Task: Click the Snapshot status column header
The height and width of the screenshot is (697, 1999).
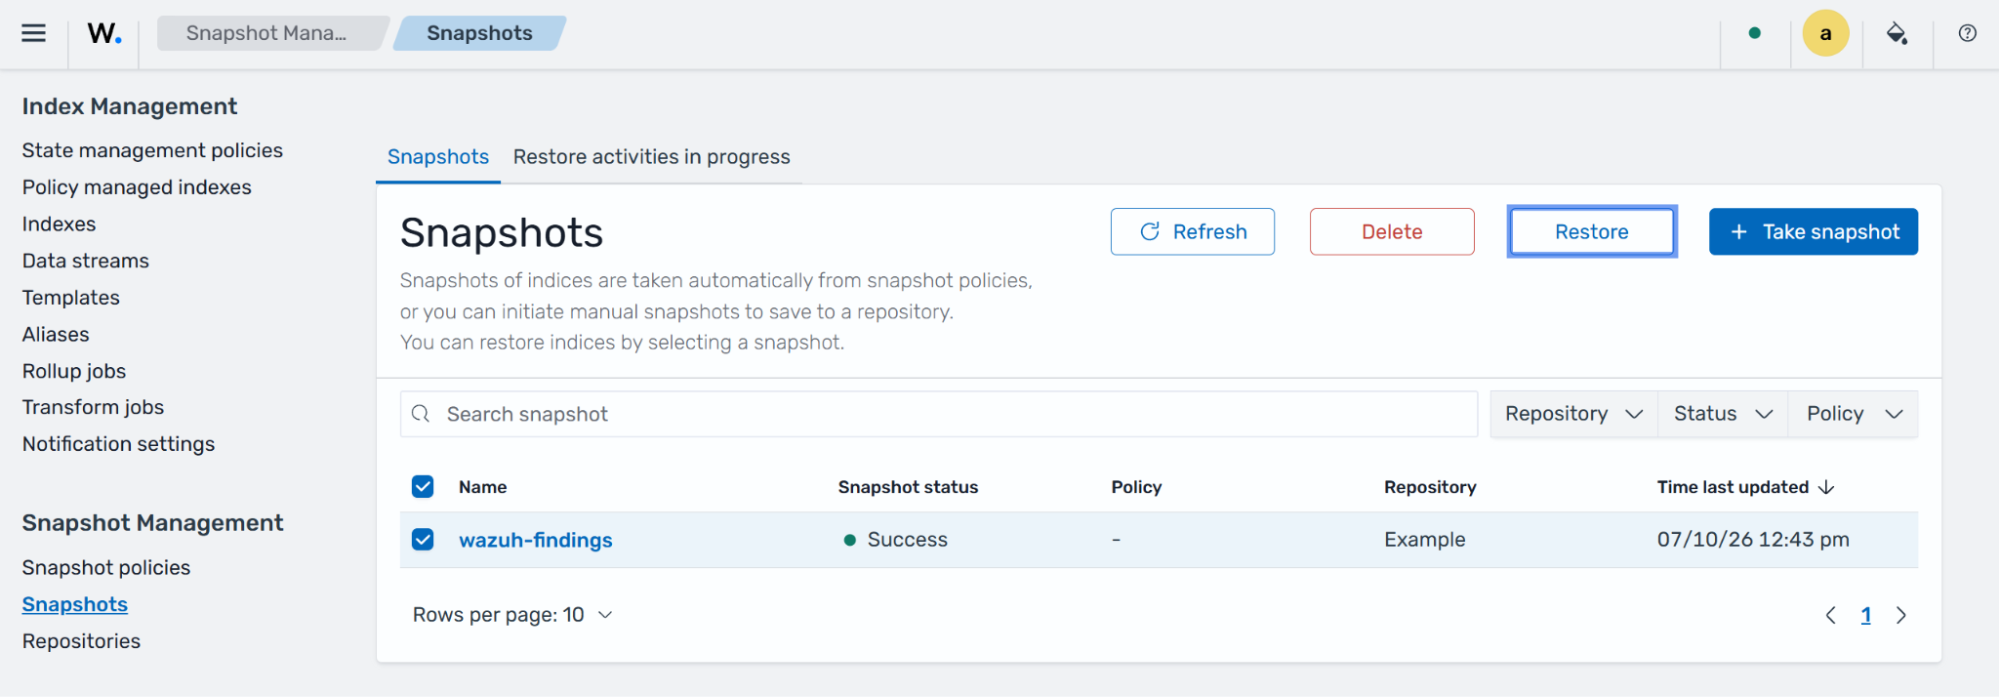Action: click(908, 487)
